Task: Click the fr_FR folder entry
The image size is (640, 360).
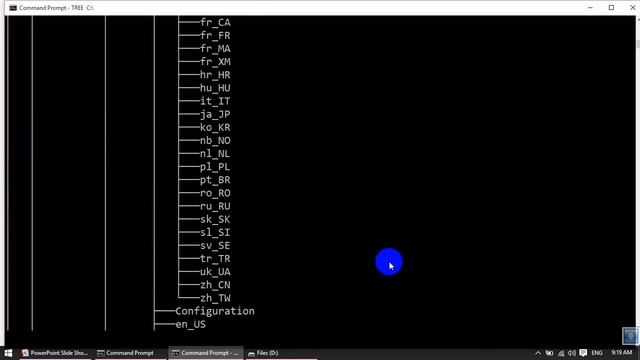Action: [x=215, y=36]
